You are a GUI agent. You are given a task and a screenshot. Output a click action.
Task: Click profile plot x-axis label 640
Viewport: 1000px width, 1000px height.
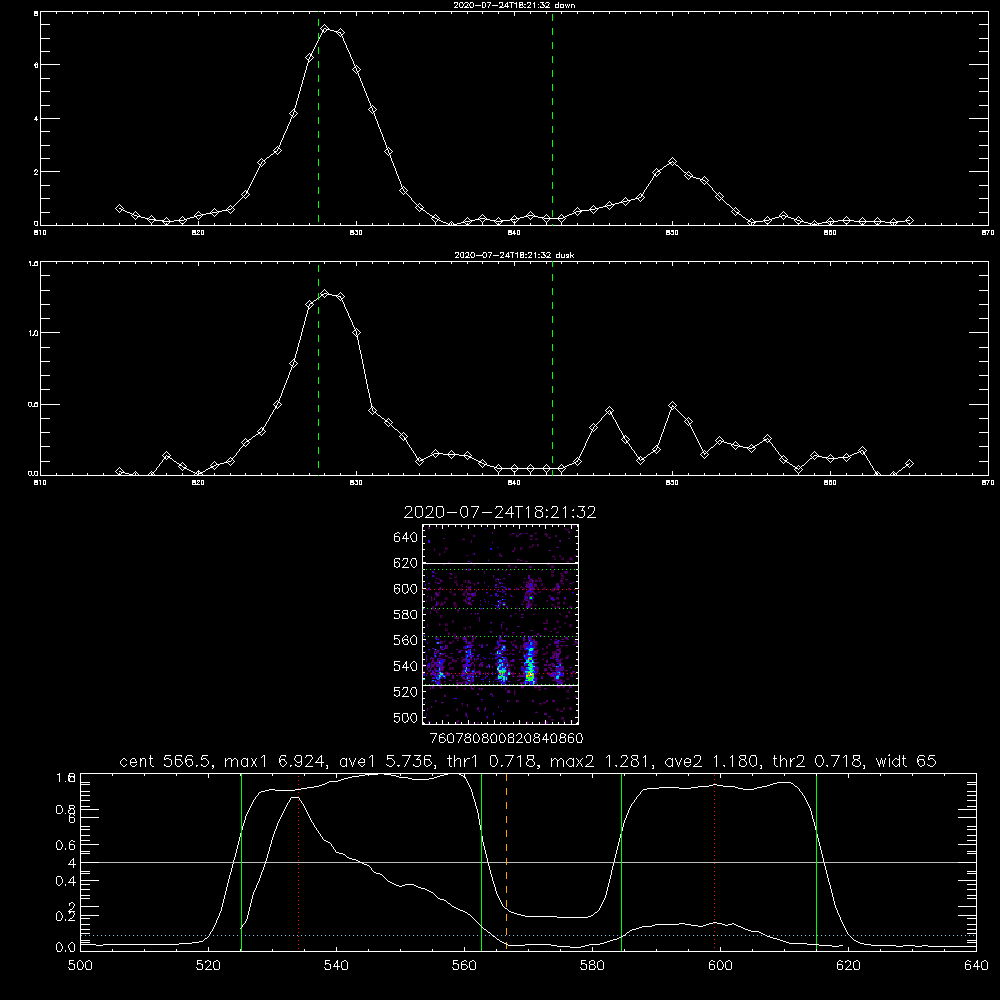point(976,966)
